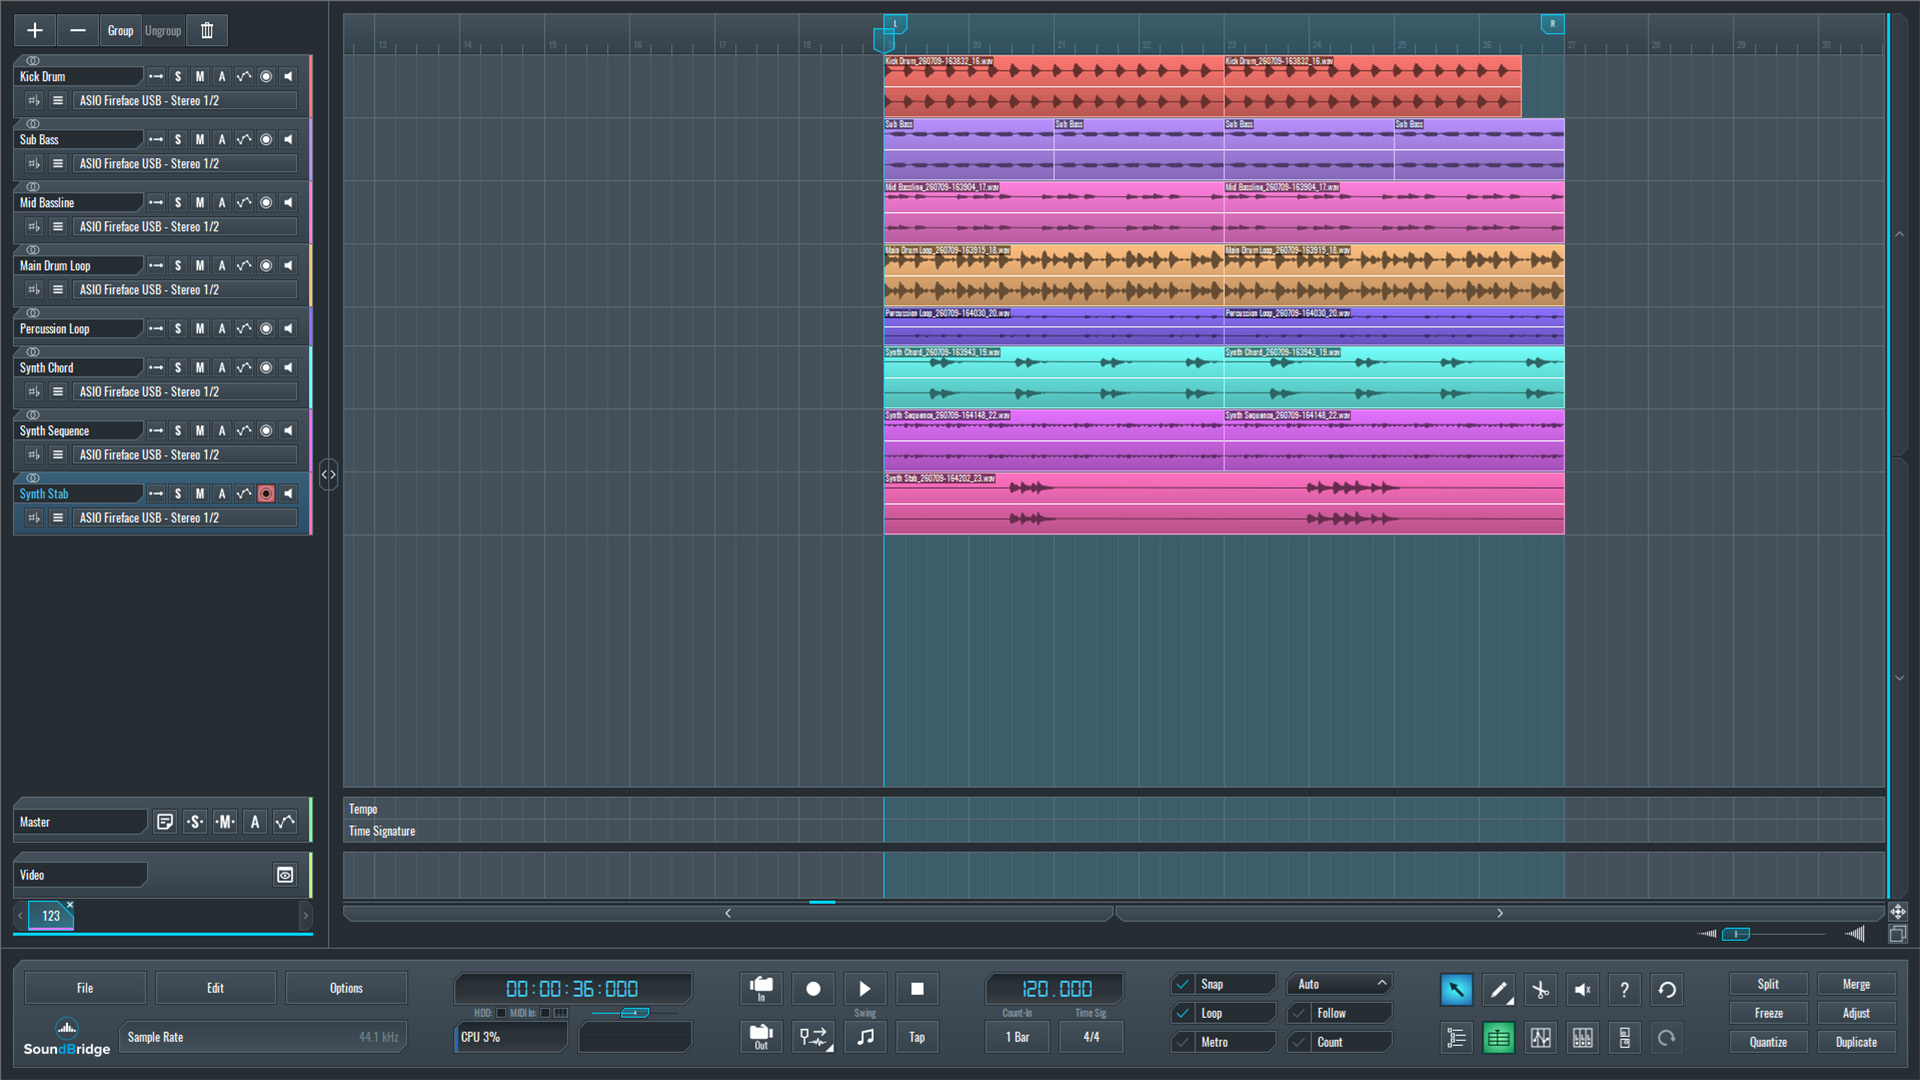Click the Split button

point(1768,984)
